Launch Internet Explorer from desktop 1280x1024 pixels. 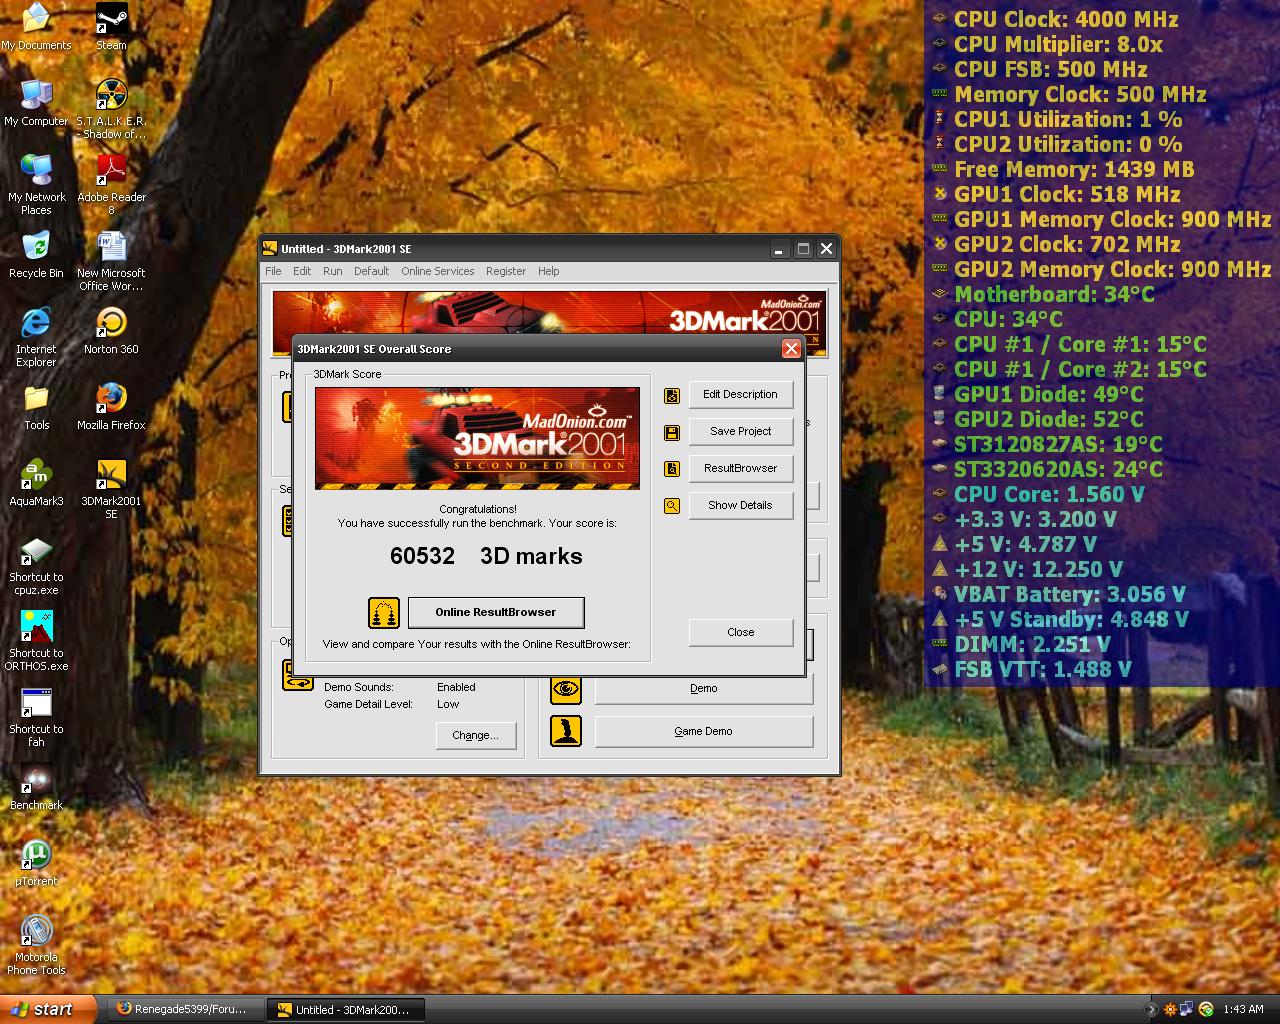[x=36, y=337]
